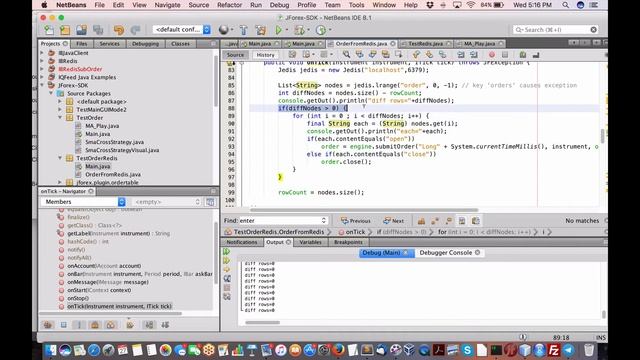Click the Wi-Fi status icon in menu bar
The image size is (640, 360).
click(x=471, y=5)
